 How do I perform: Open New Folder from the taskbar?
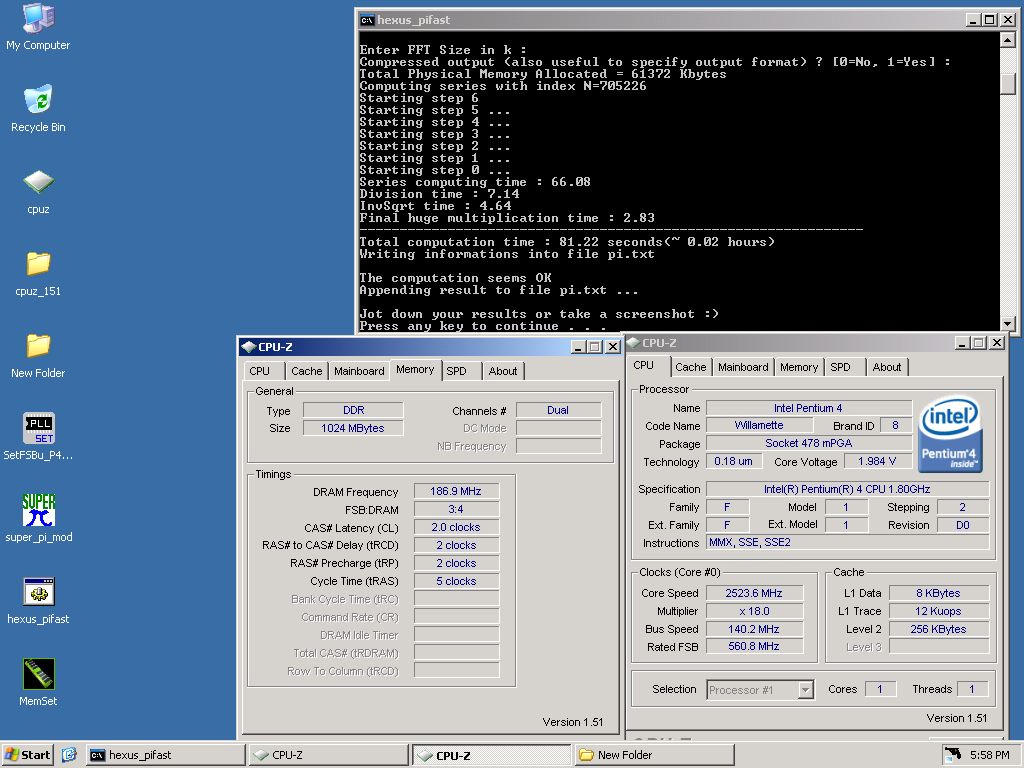click(654, 755)
